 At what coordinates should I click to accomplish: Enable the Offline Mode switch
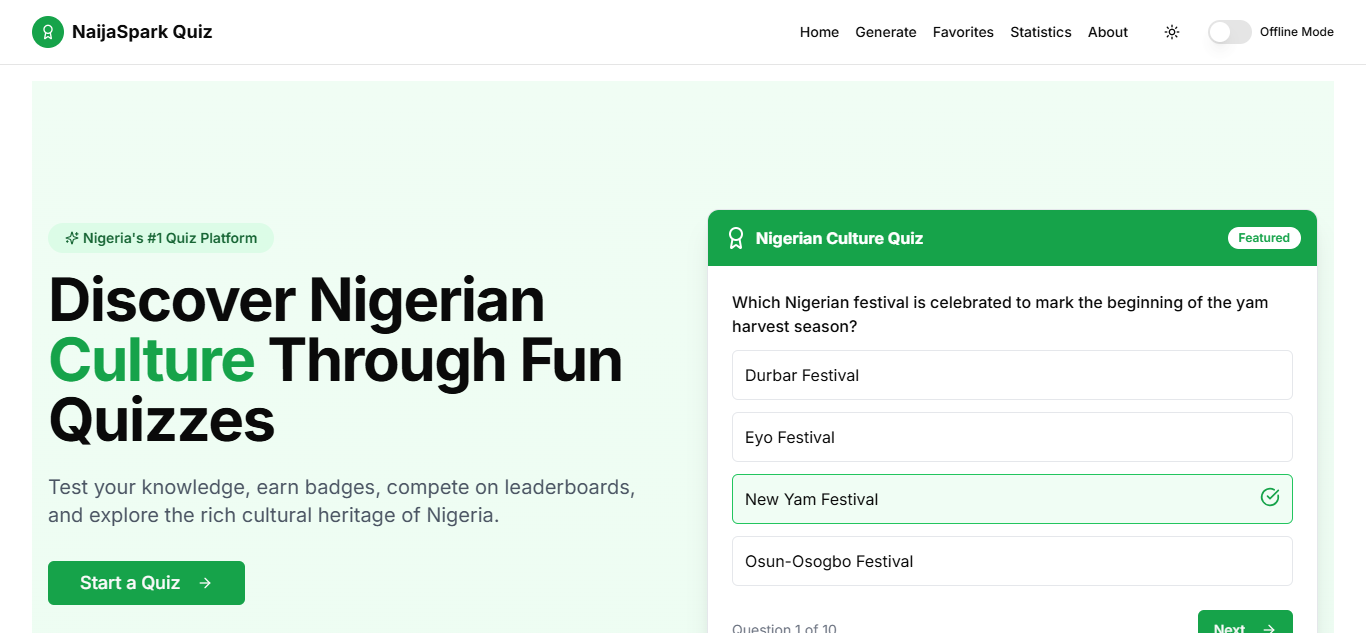point(1230,32)
